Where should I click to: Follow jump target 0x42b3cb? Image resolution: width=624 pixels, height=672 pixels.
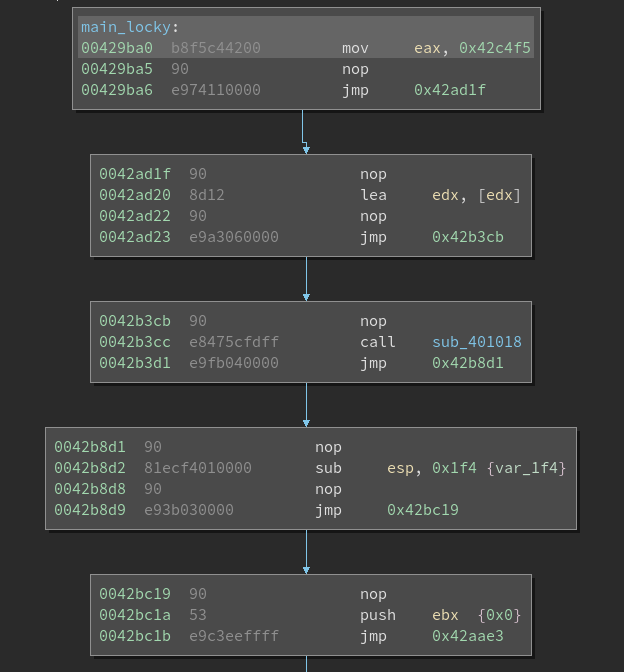468,237
